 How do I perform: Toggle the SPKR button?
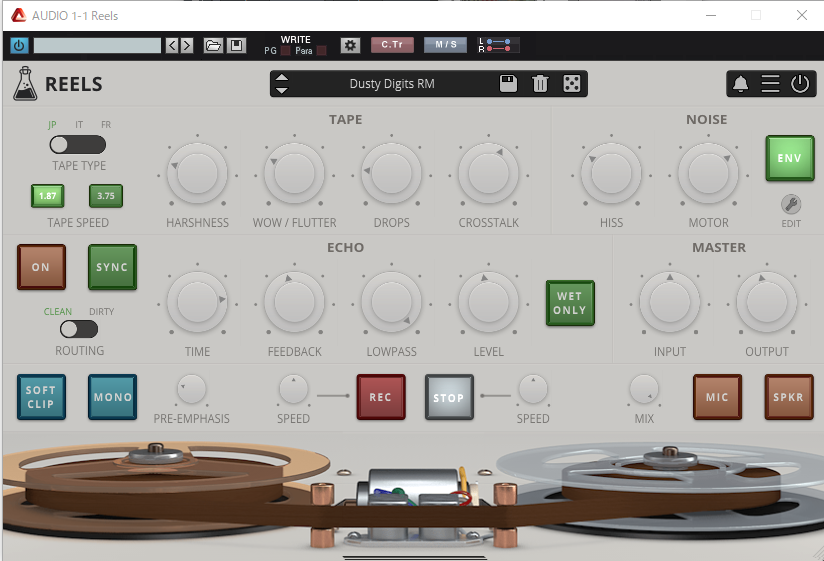click(789, 397)
